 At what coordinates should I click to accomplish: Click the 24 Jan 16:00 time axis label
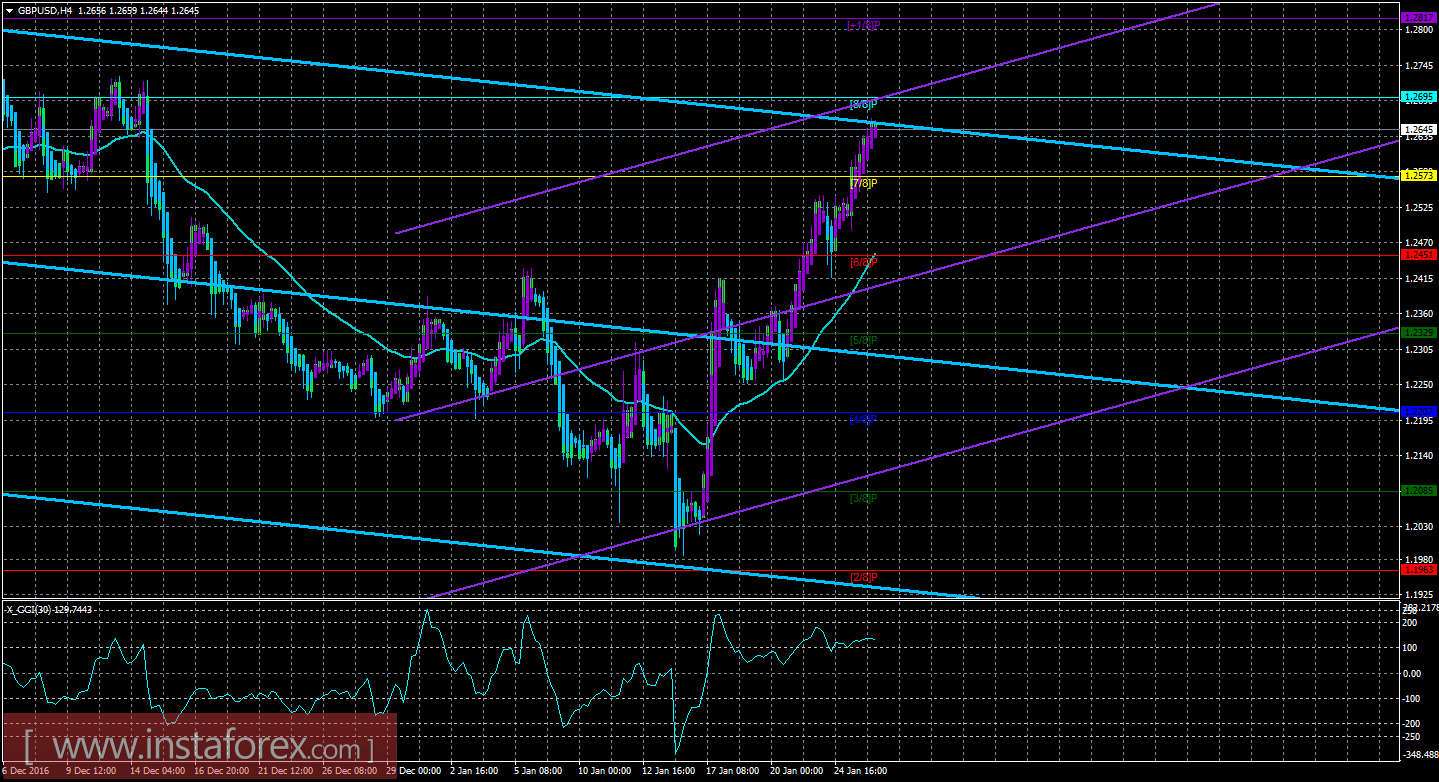[860, 771]
